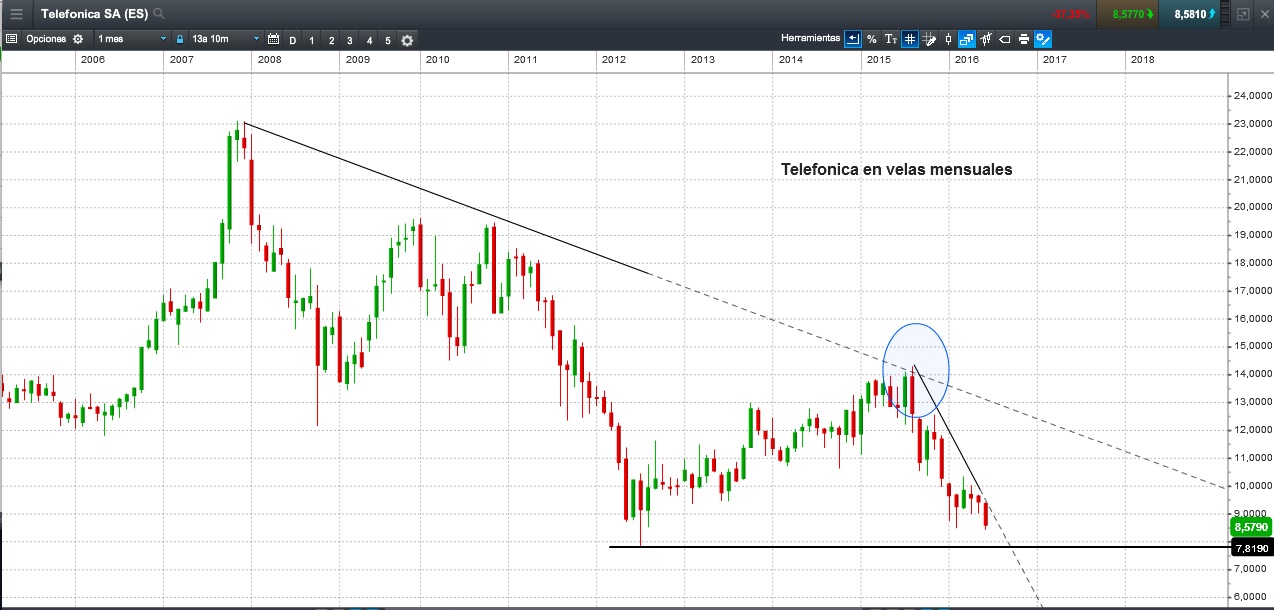
Task: Click the search magnifier next to Telefonica SA (ES)
Action: 160,14
